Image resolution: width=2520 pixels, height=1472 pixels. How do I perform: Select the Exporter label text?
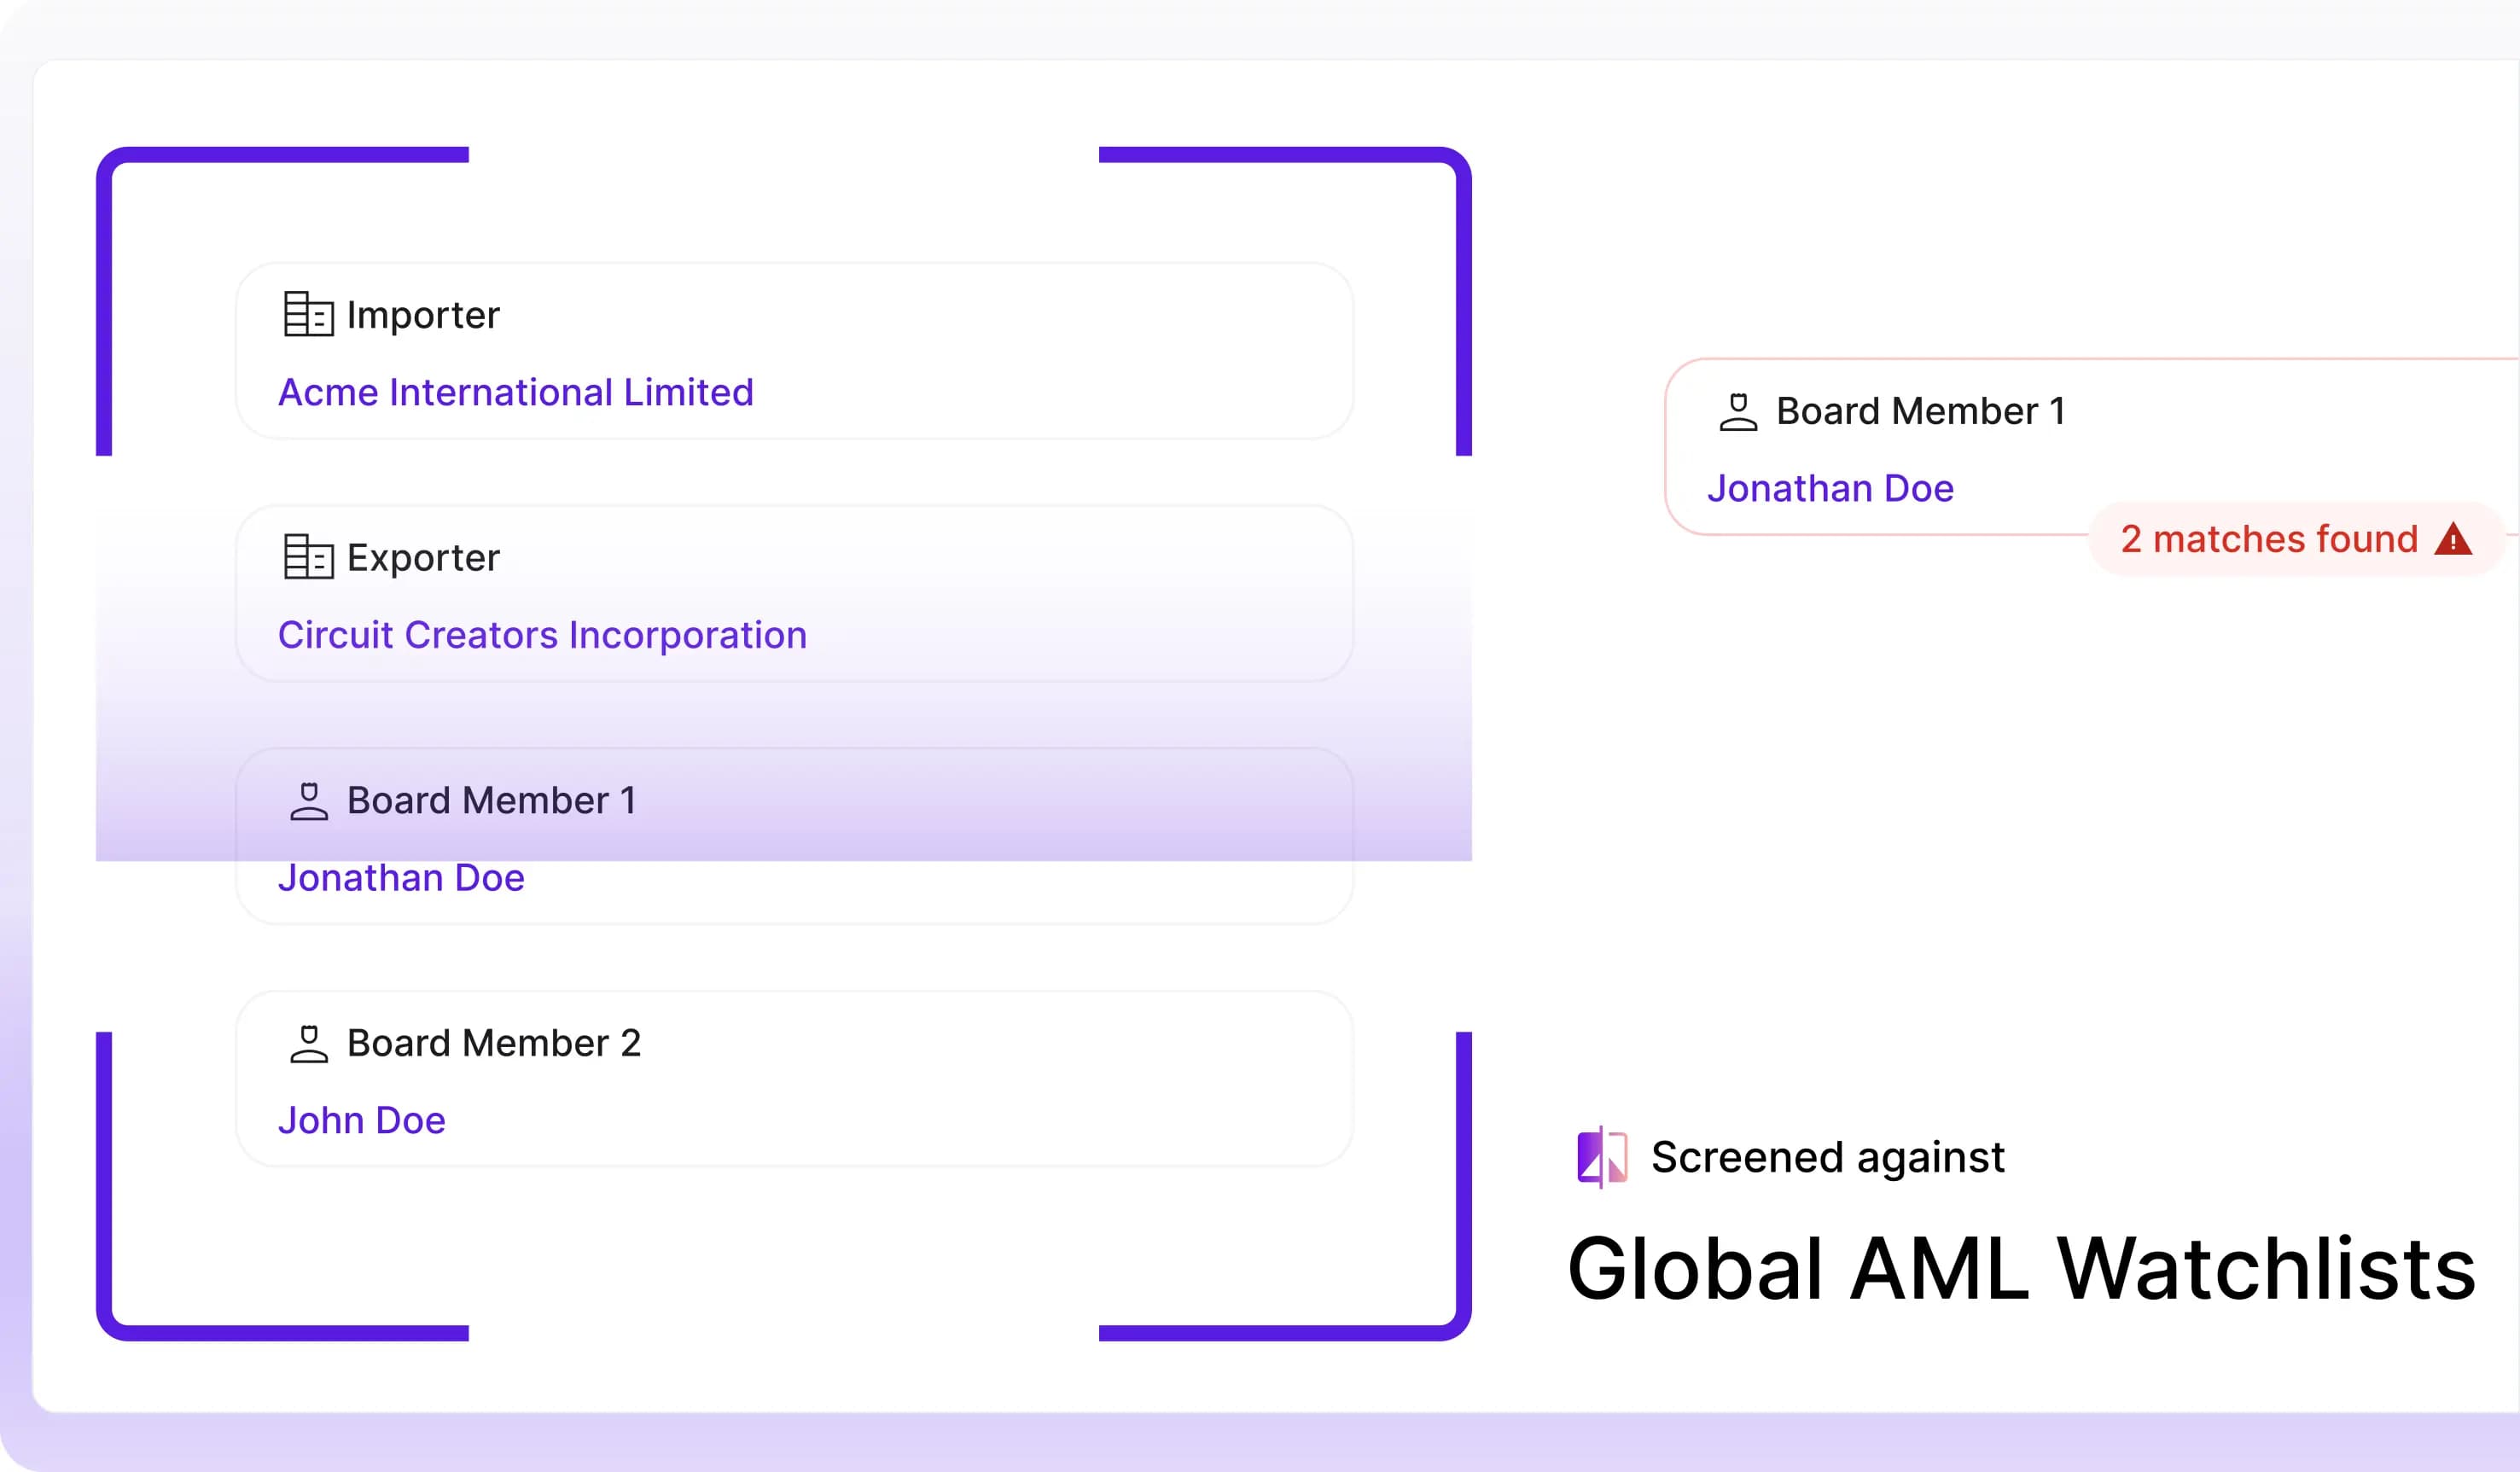423,558
